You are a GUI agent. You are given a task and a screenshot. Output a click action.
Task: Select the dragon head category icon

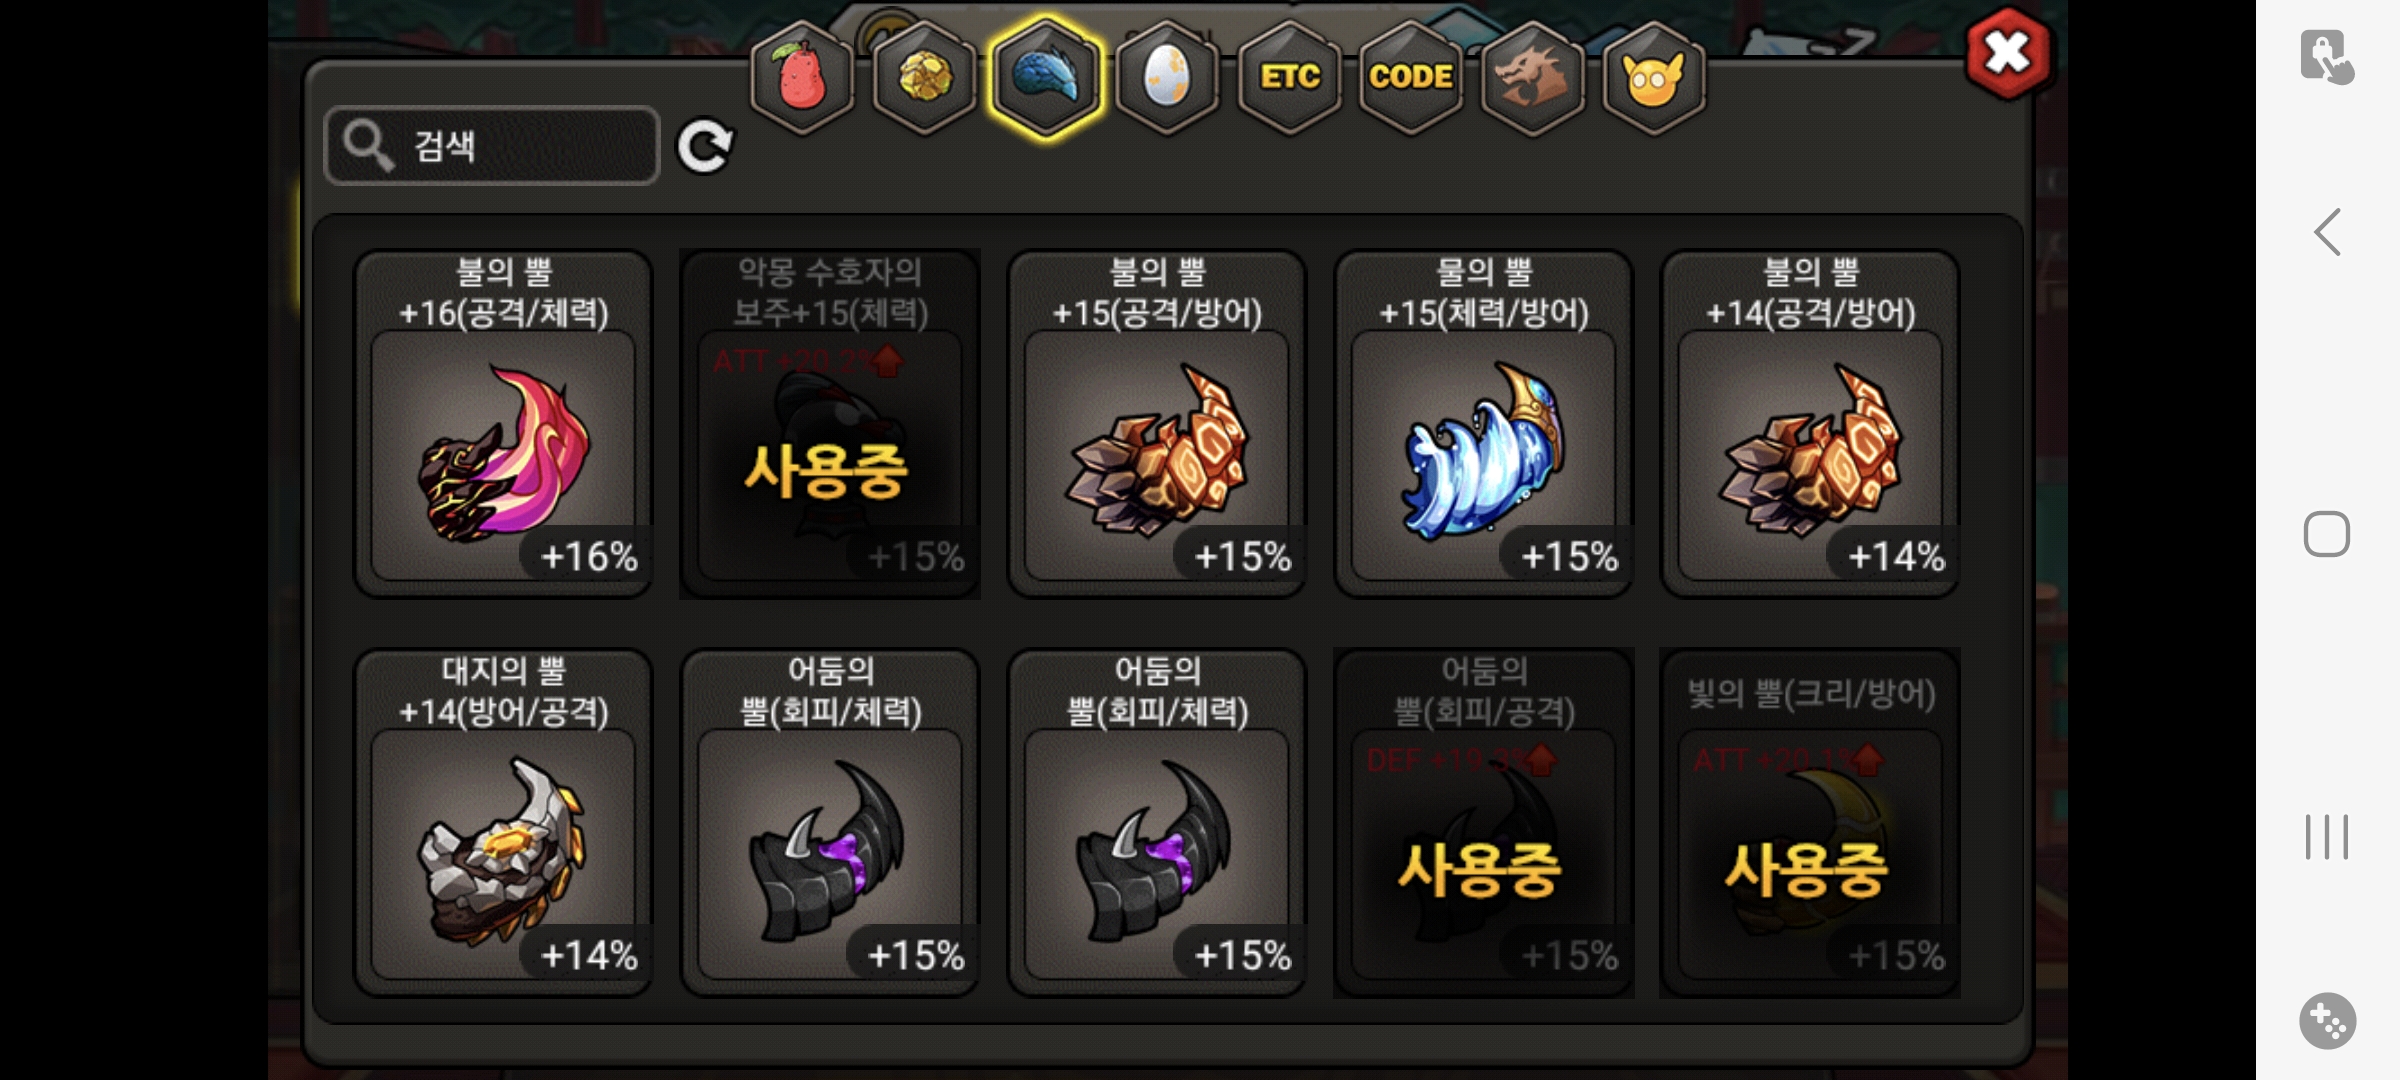tap(1532, 77)
